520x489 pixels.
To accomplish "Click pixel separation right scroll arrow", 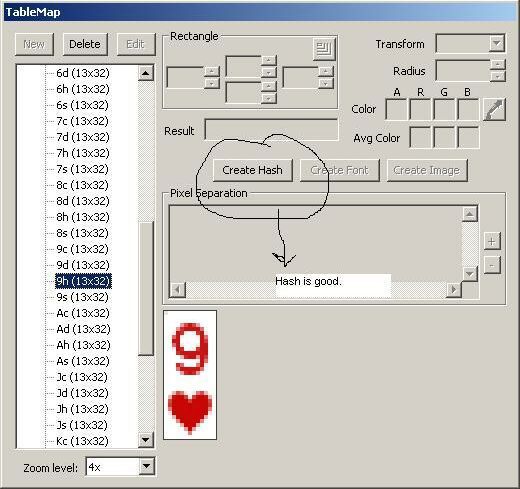I will click(454, 289).
